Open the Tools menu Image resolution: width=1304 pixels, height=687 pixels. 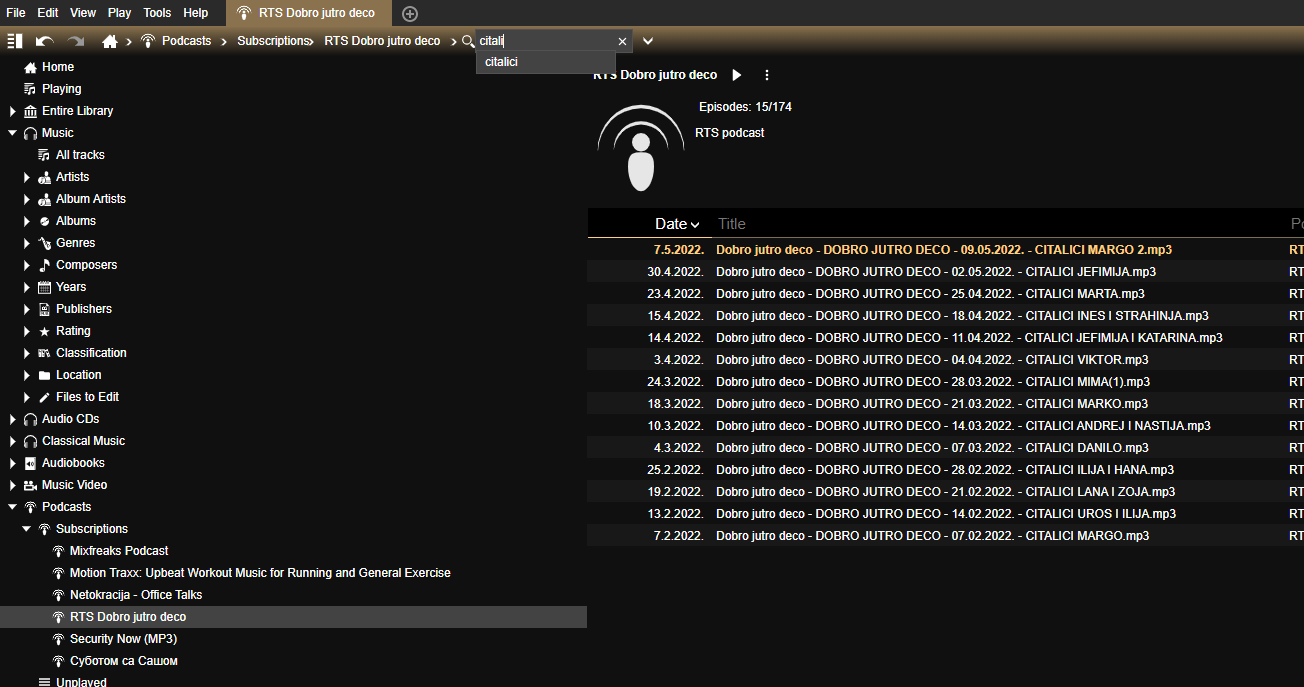157,13
